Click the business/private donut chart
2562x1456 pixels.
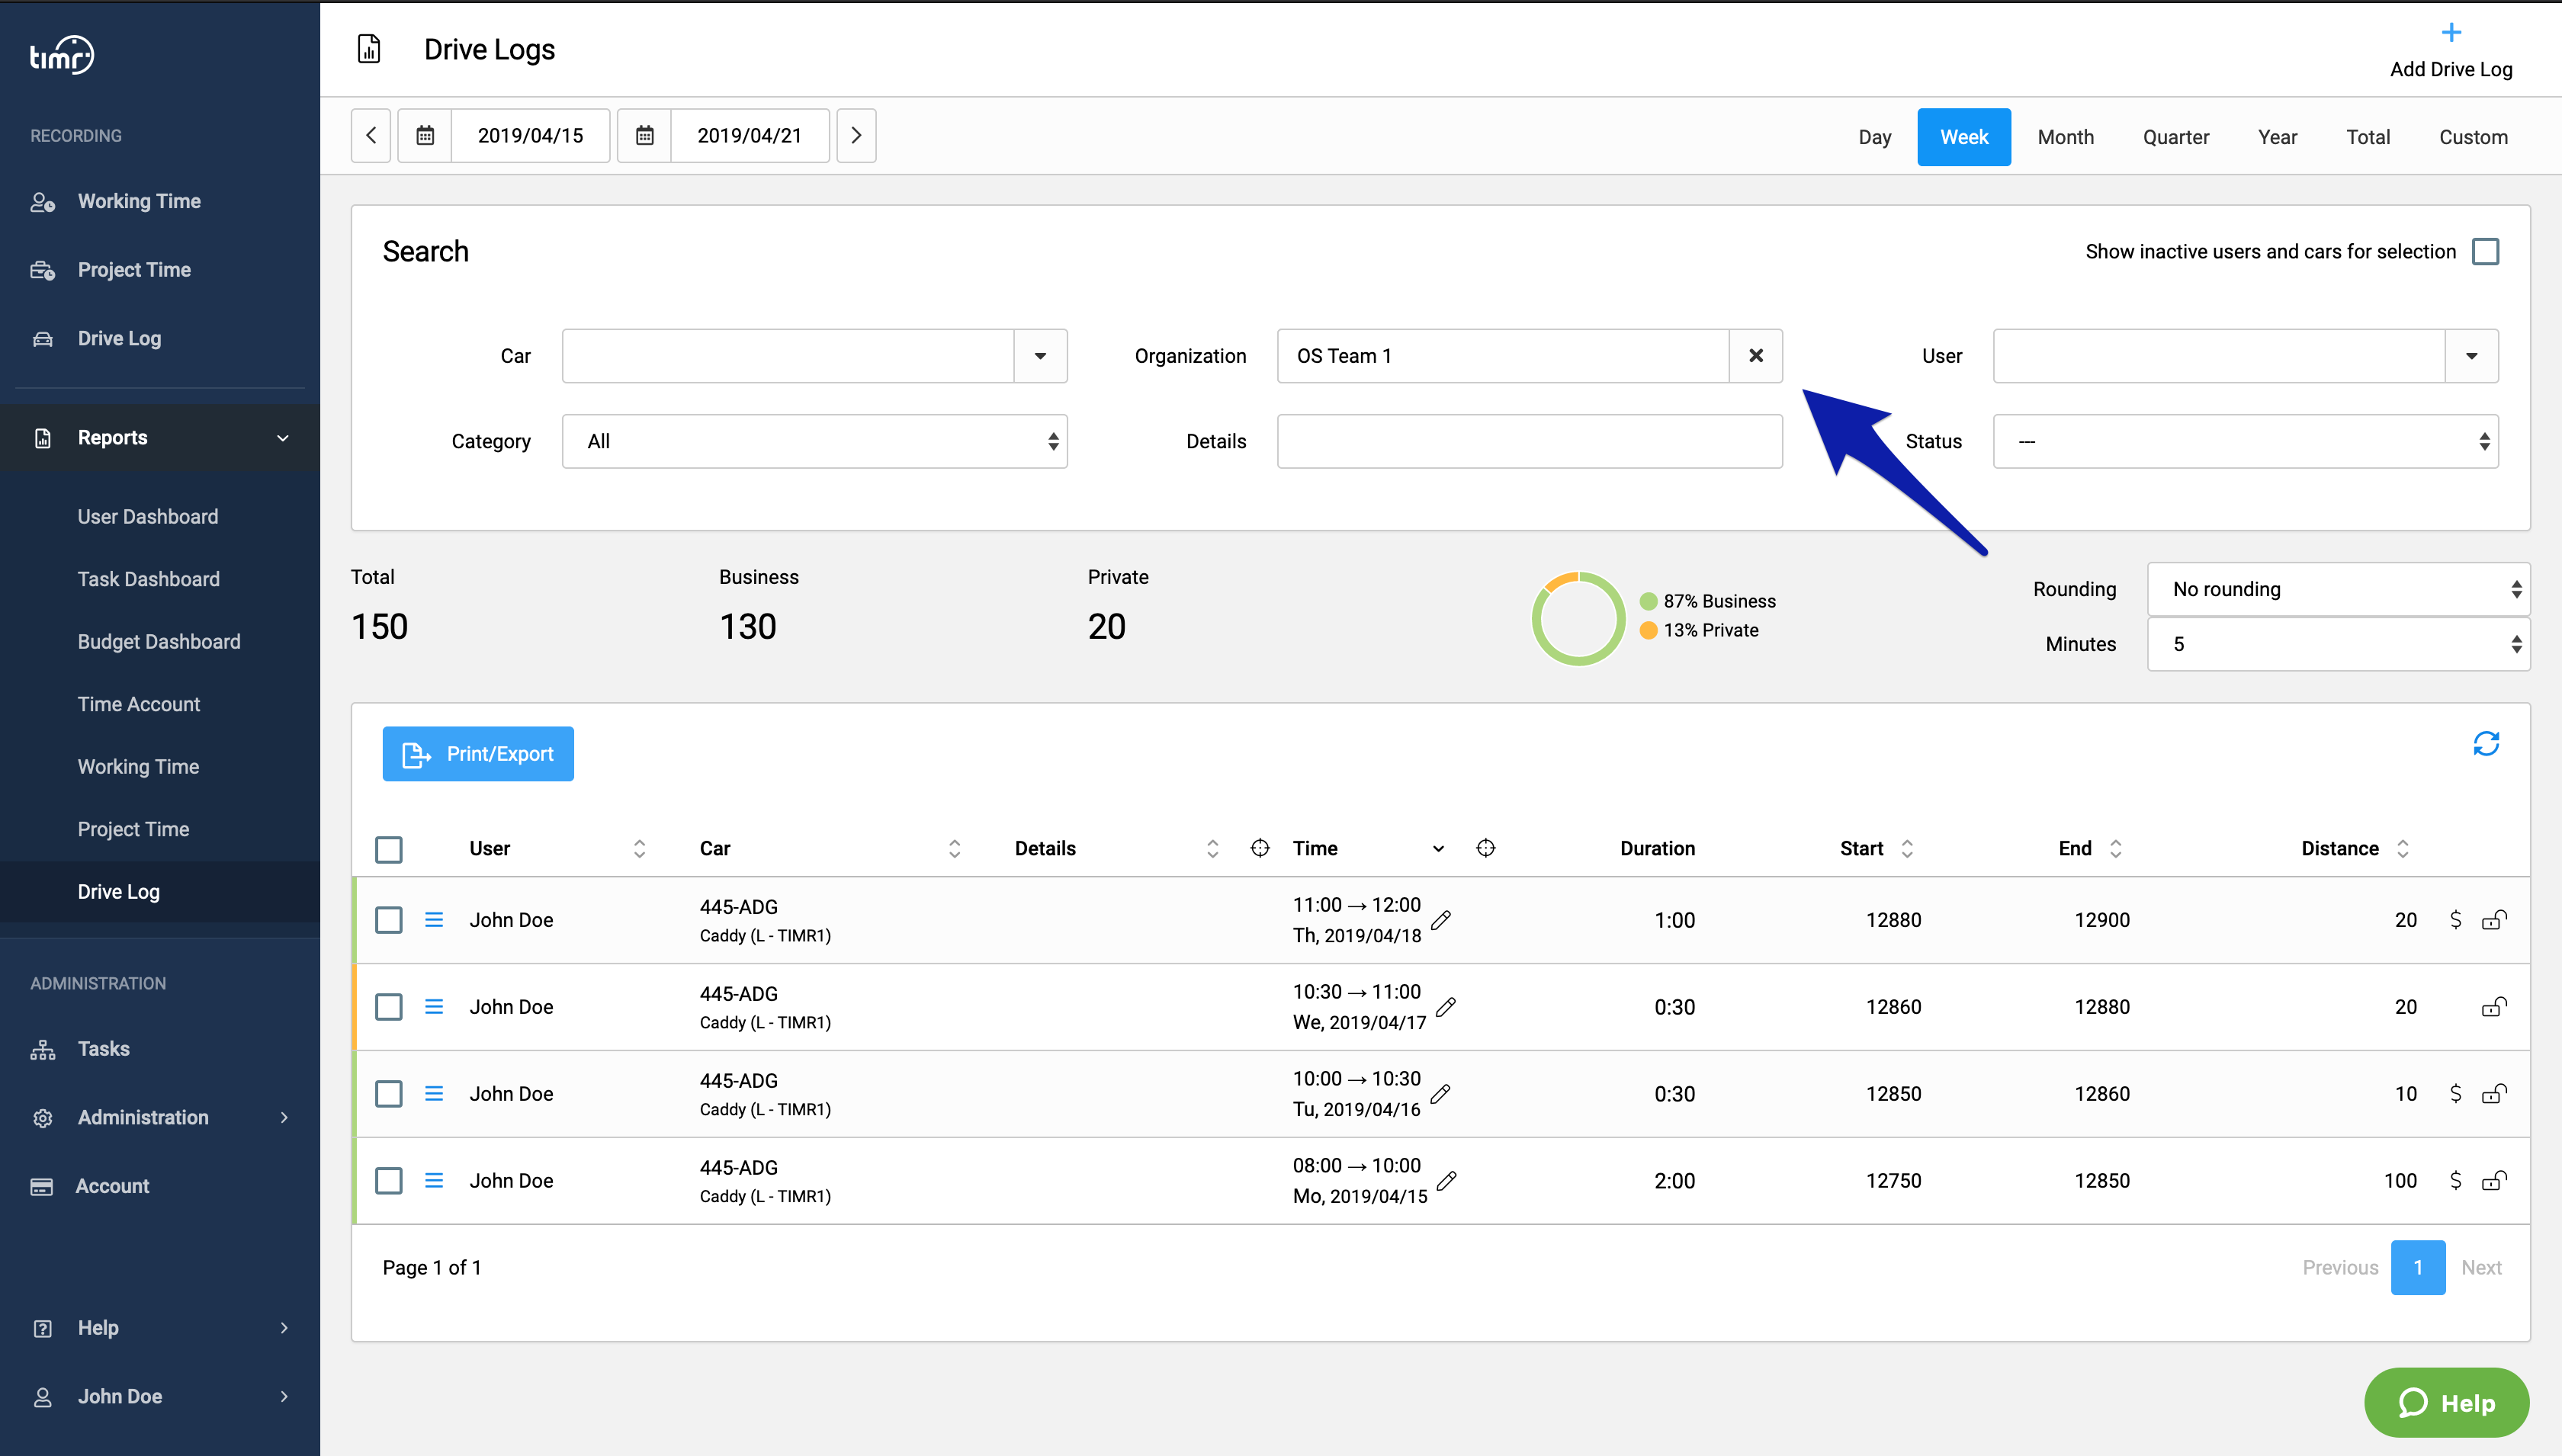coord(1578,618)
